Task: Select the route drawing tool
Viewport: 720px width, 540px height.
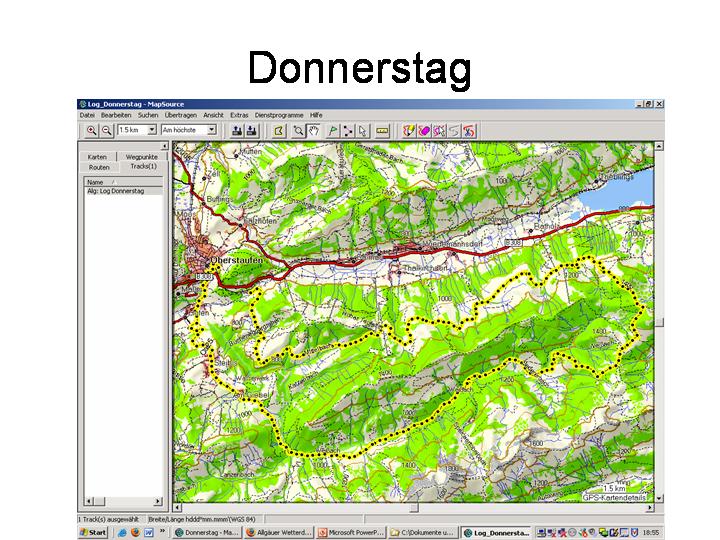Action: (x=348, y=130)
